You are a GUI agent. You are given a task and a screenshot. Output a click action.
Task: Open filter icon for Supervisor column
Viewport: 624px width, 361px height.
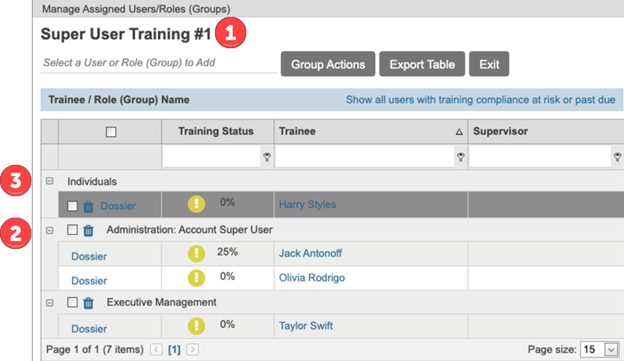(617, 157)
